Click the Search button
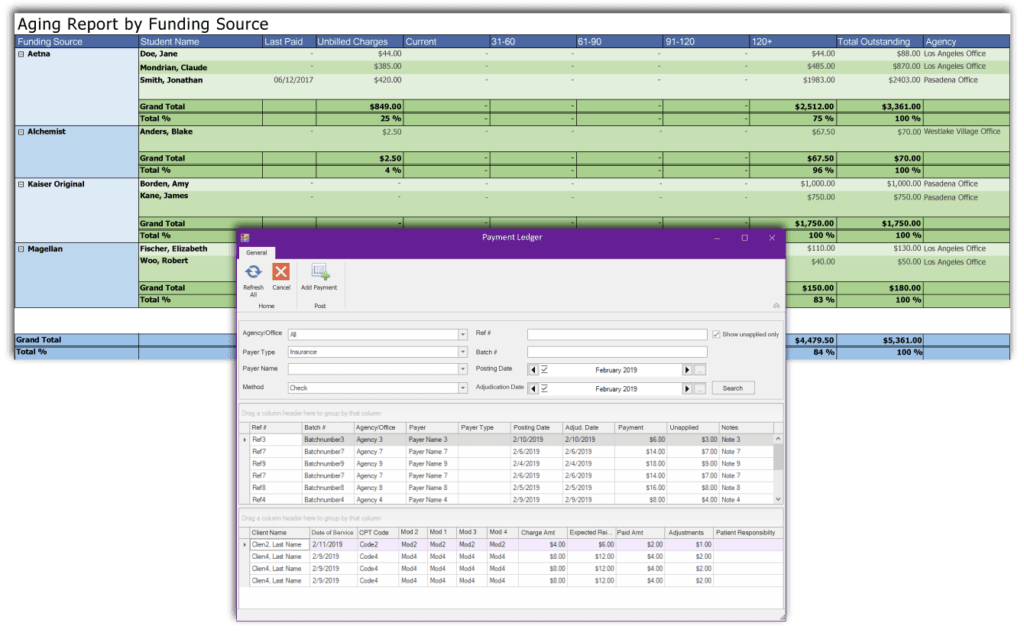The width and height of the screenshot is (1024, 633). tap(733, 388)
